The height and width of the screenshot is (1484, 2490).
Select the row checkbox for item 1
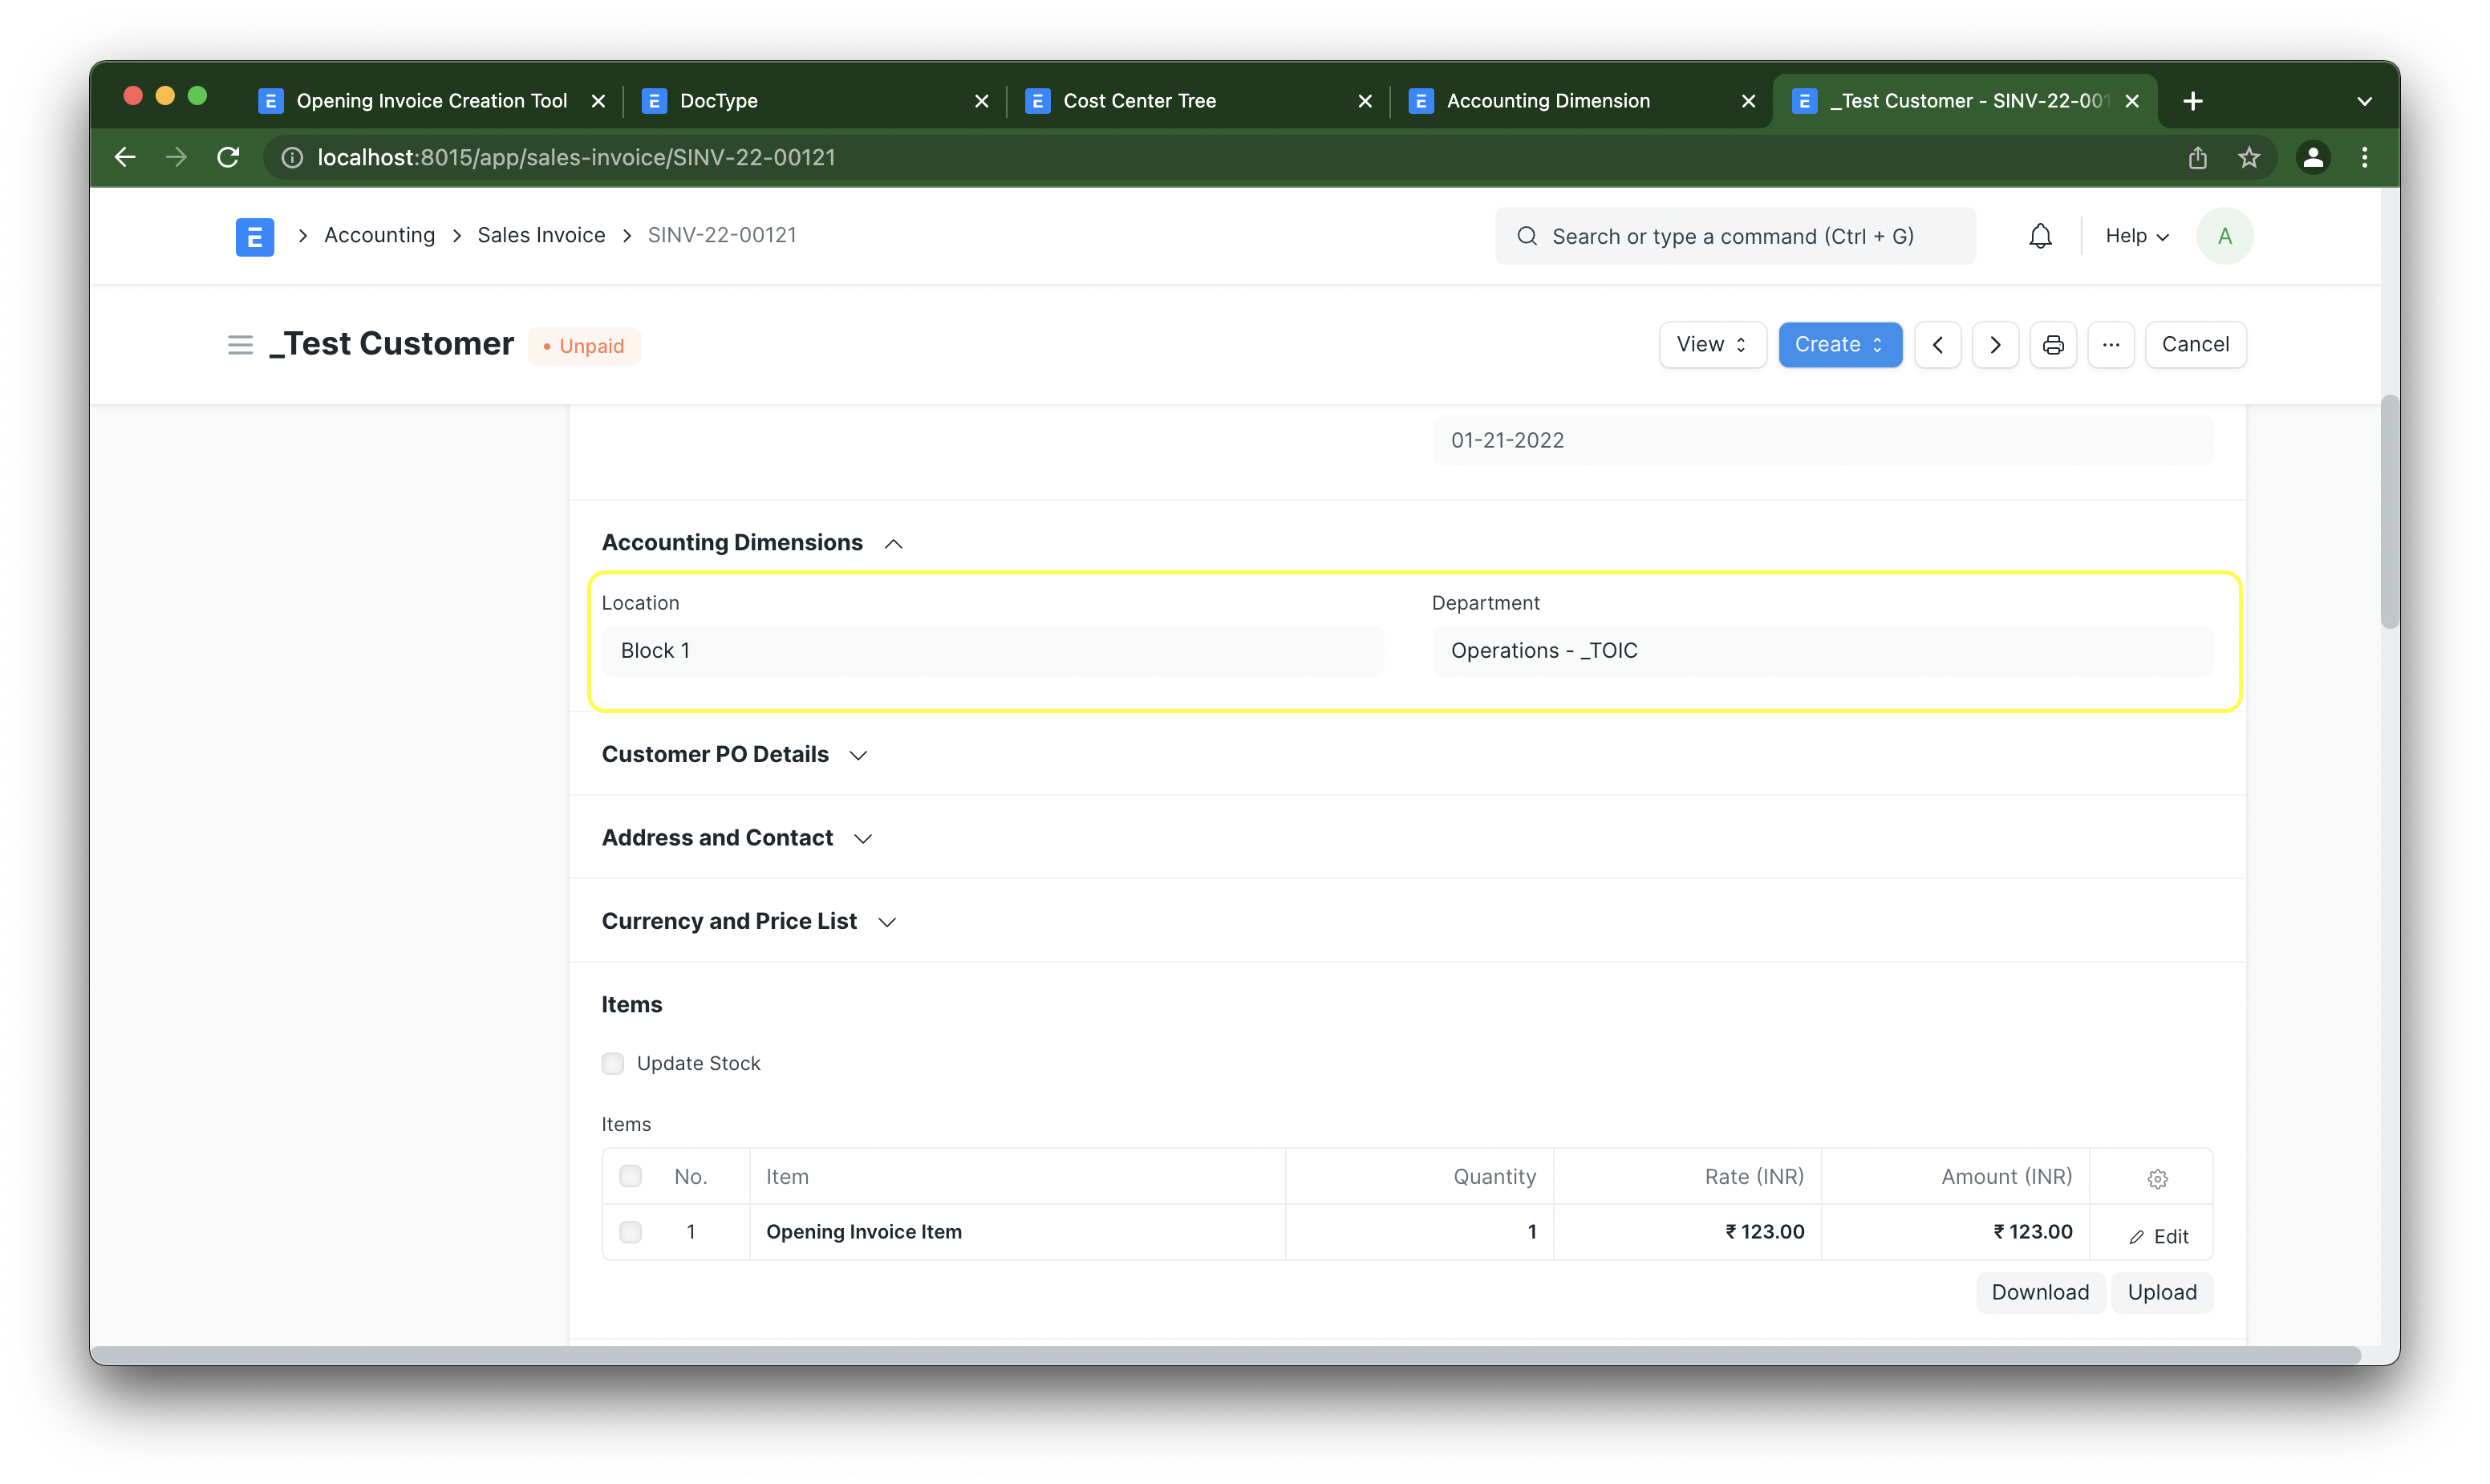tap(631, 1231)
